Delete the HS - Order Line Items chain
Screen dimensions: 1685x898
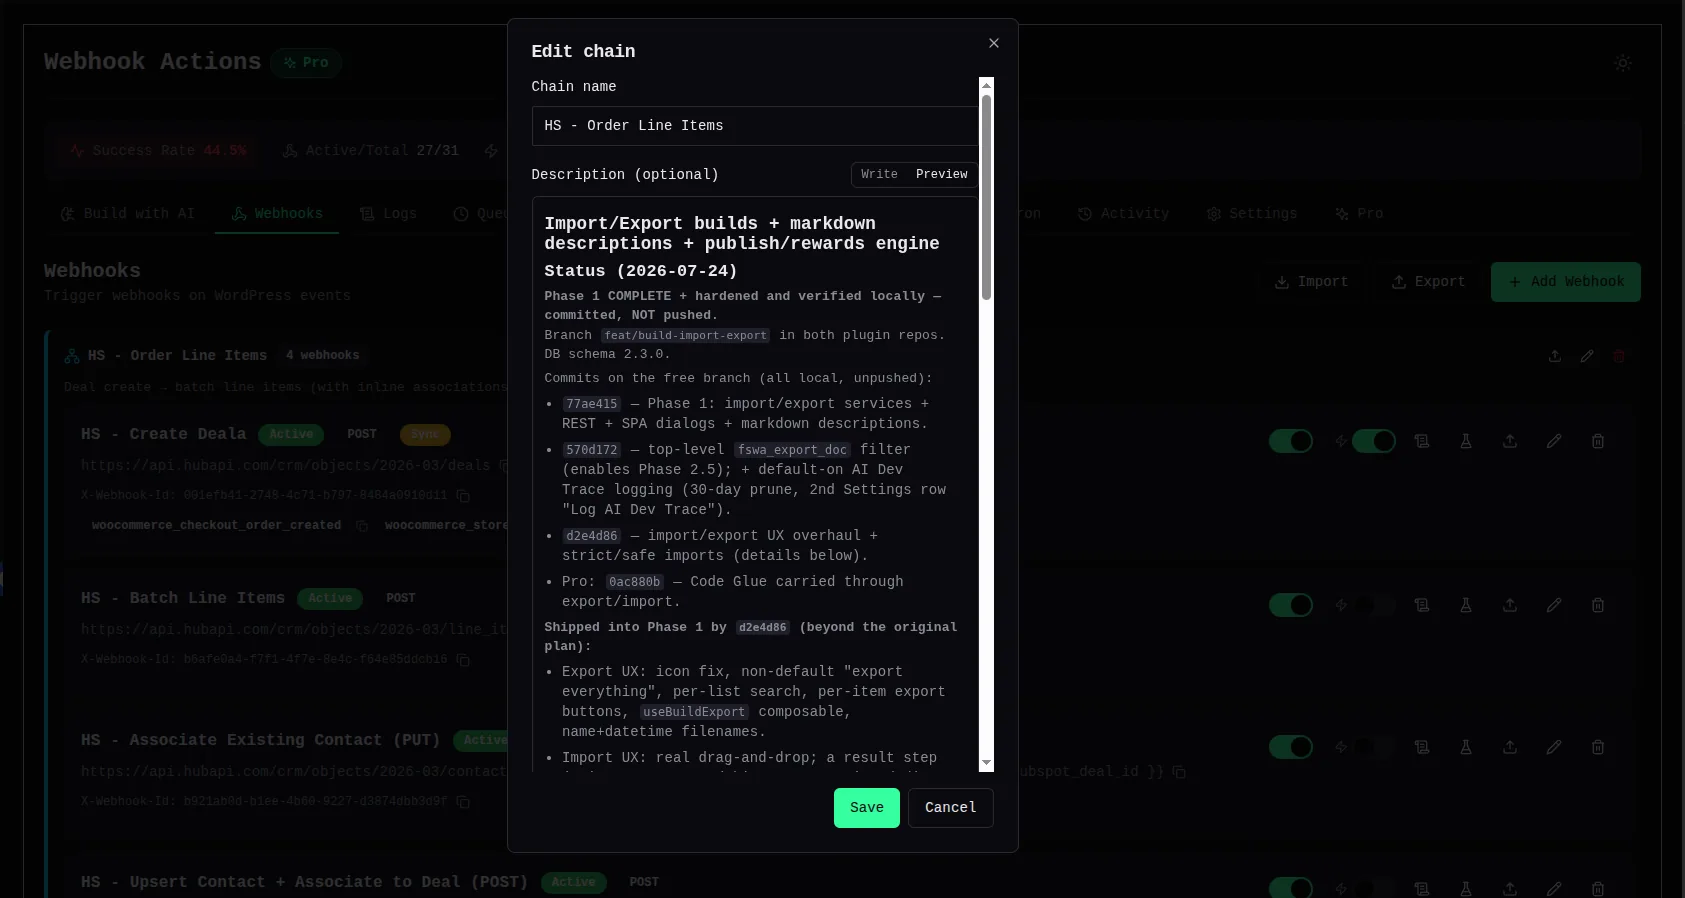click(x=1619, y=356)
